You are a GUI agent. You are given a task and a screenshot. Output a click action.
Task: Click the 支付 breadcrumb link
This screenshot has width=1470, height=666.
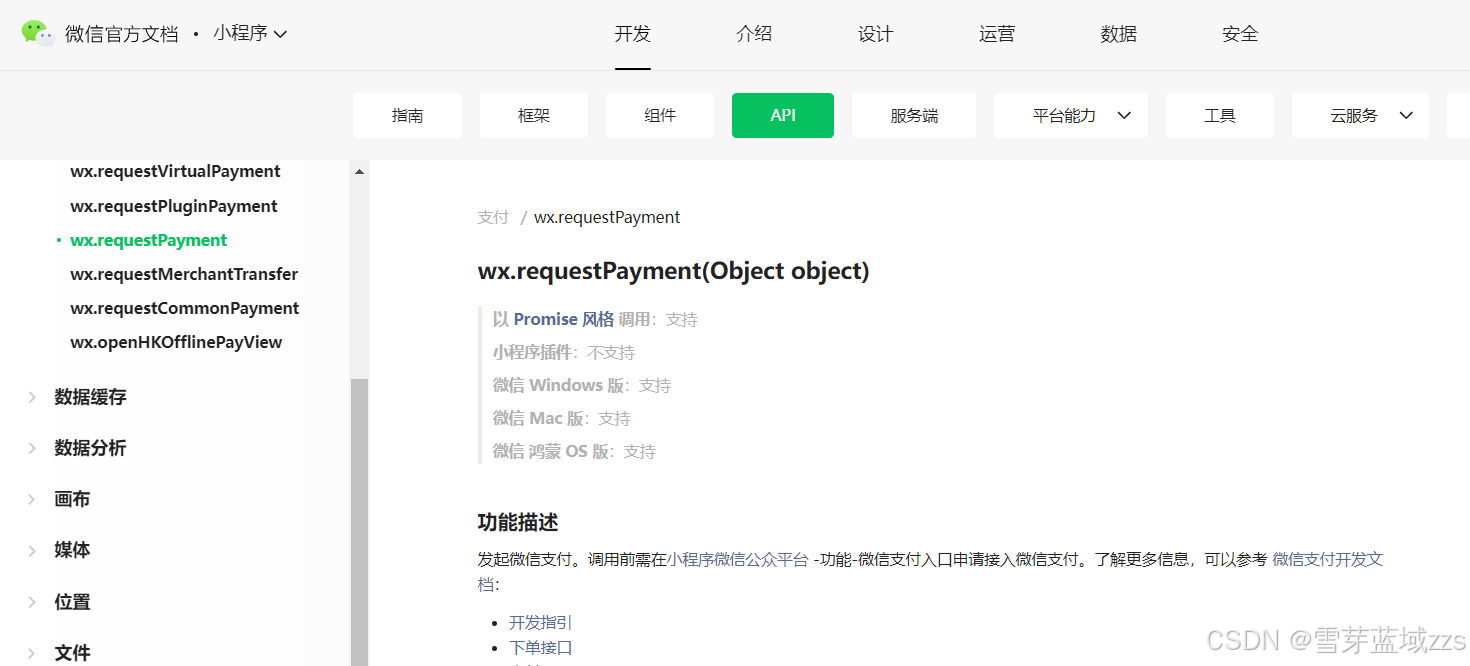[x=493, y=217]
